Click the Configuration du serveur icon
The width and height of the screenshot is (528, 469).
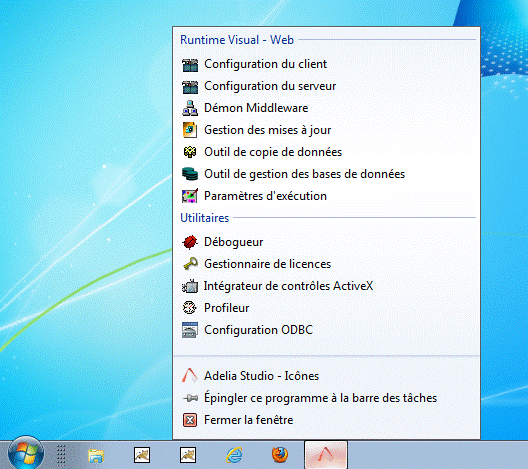(190, 87)
